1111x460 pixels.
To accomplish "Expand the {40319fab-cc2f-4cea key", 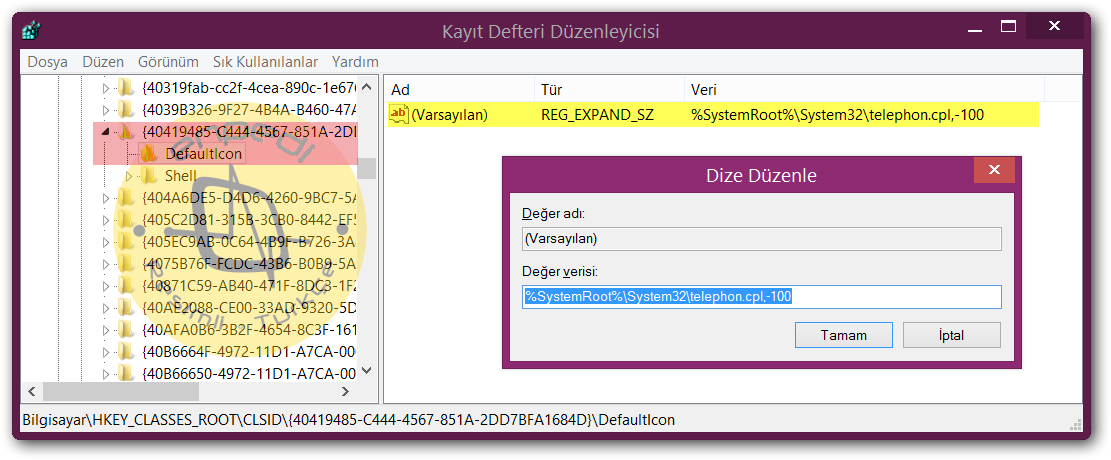I will coord(106,89).
